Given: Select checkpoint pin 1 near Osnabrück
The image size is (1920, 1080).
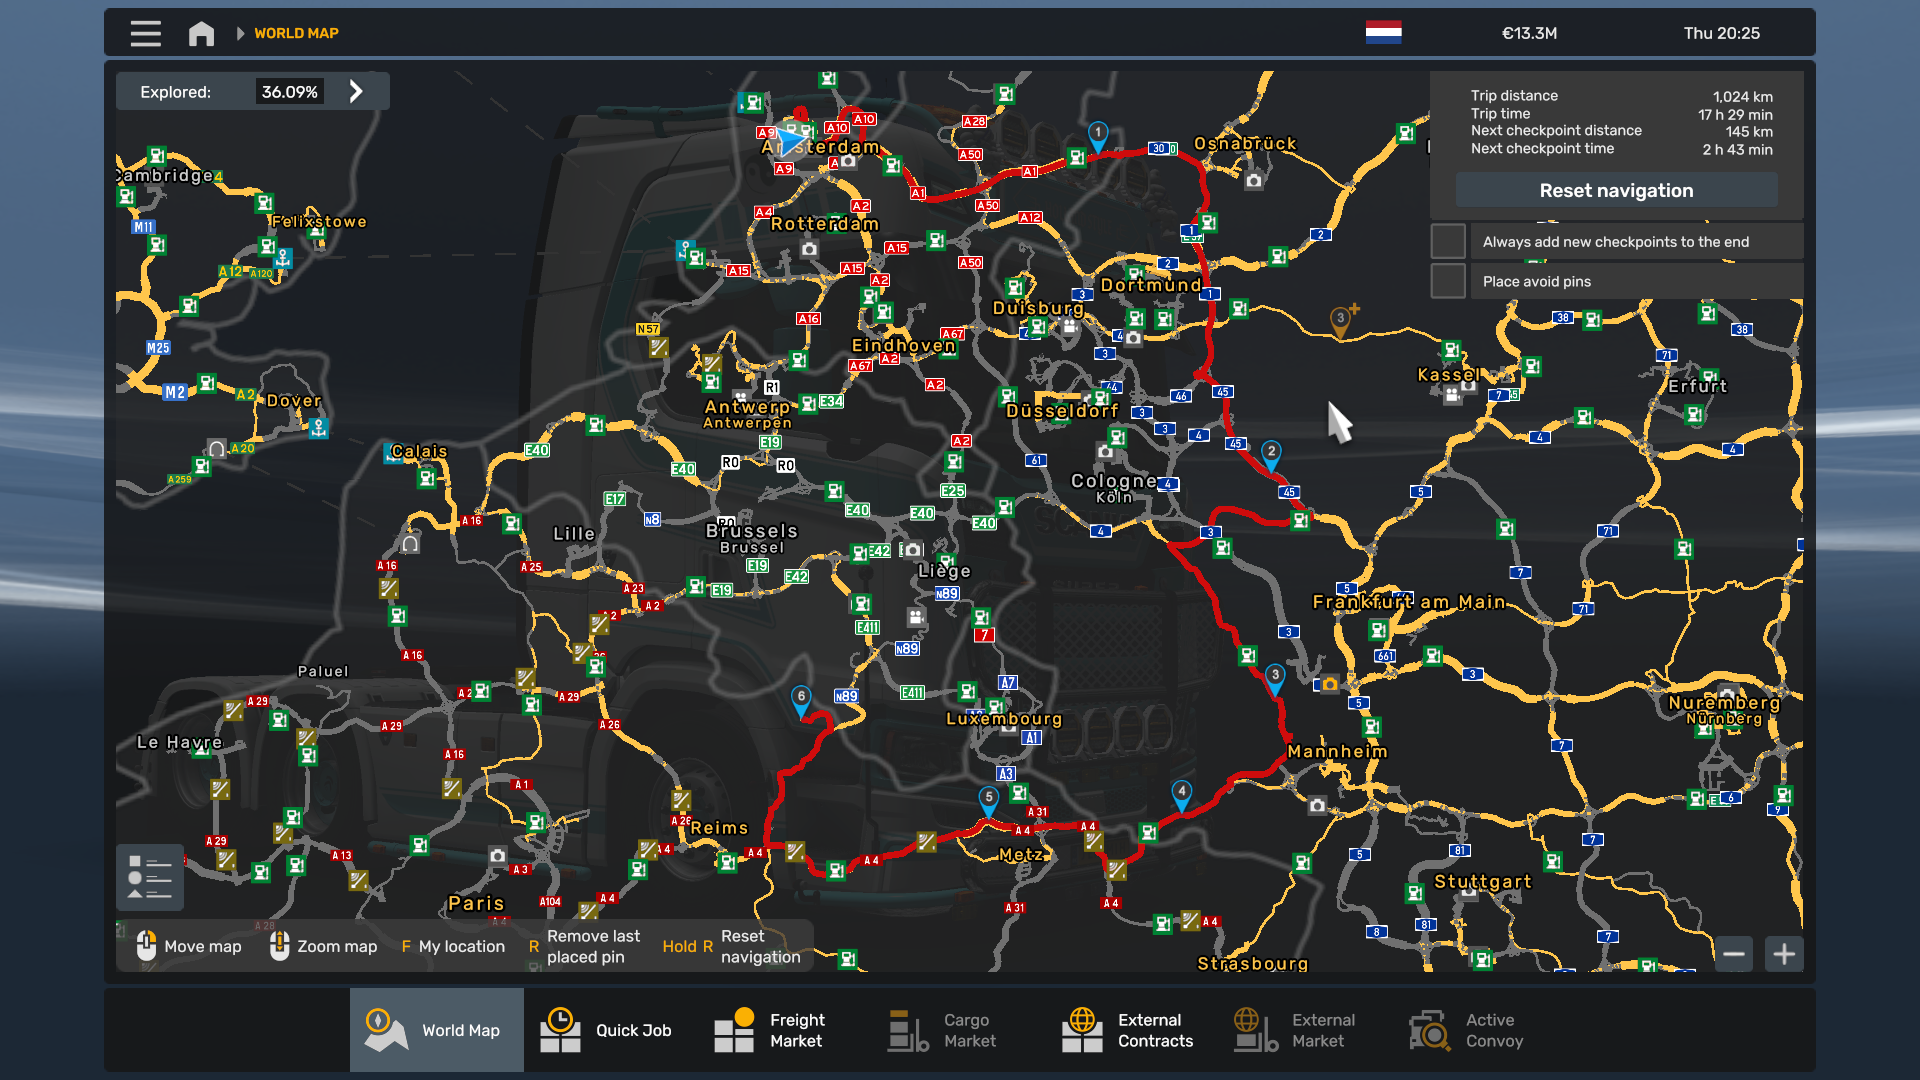Looking at the screenshot, I should 1098,136.
